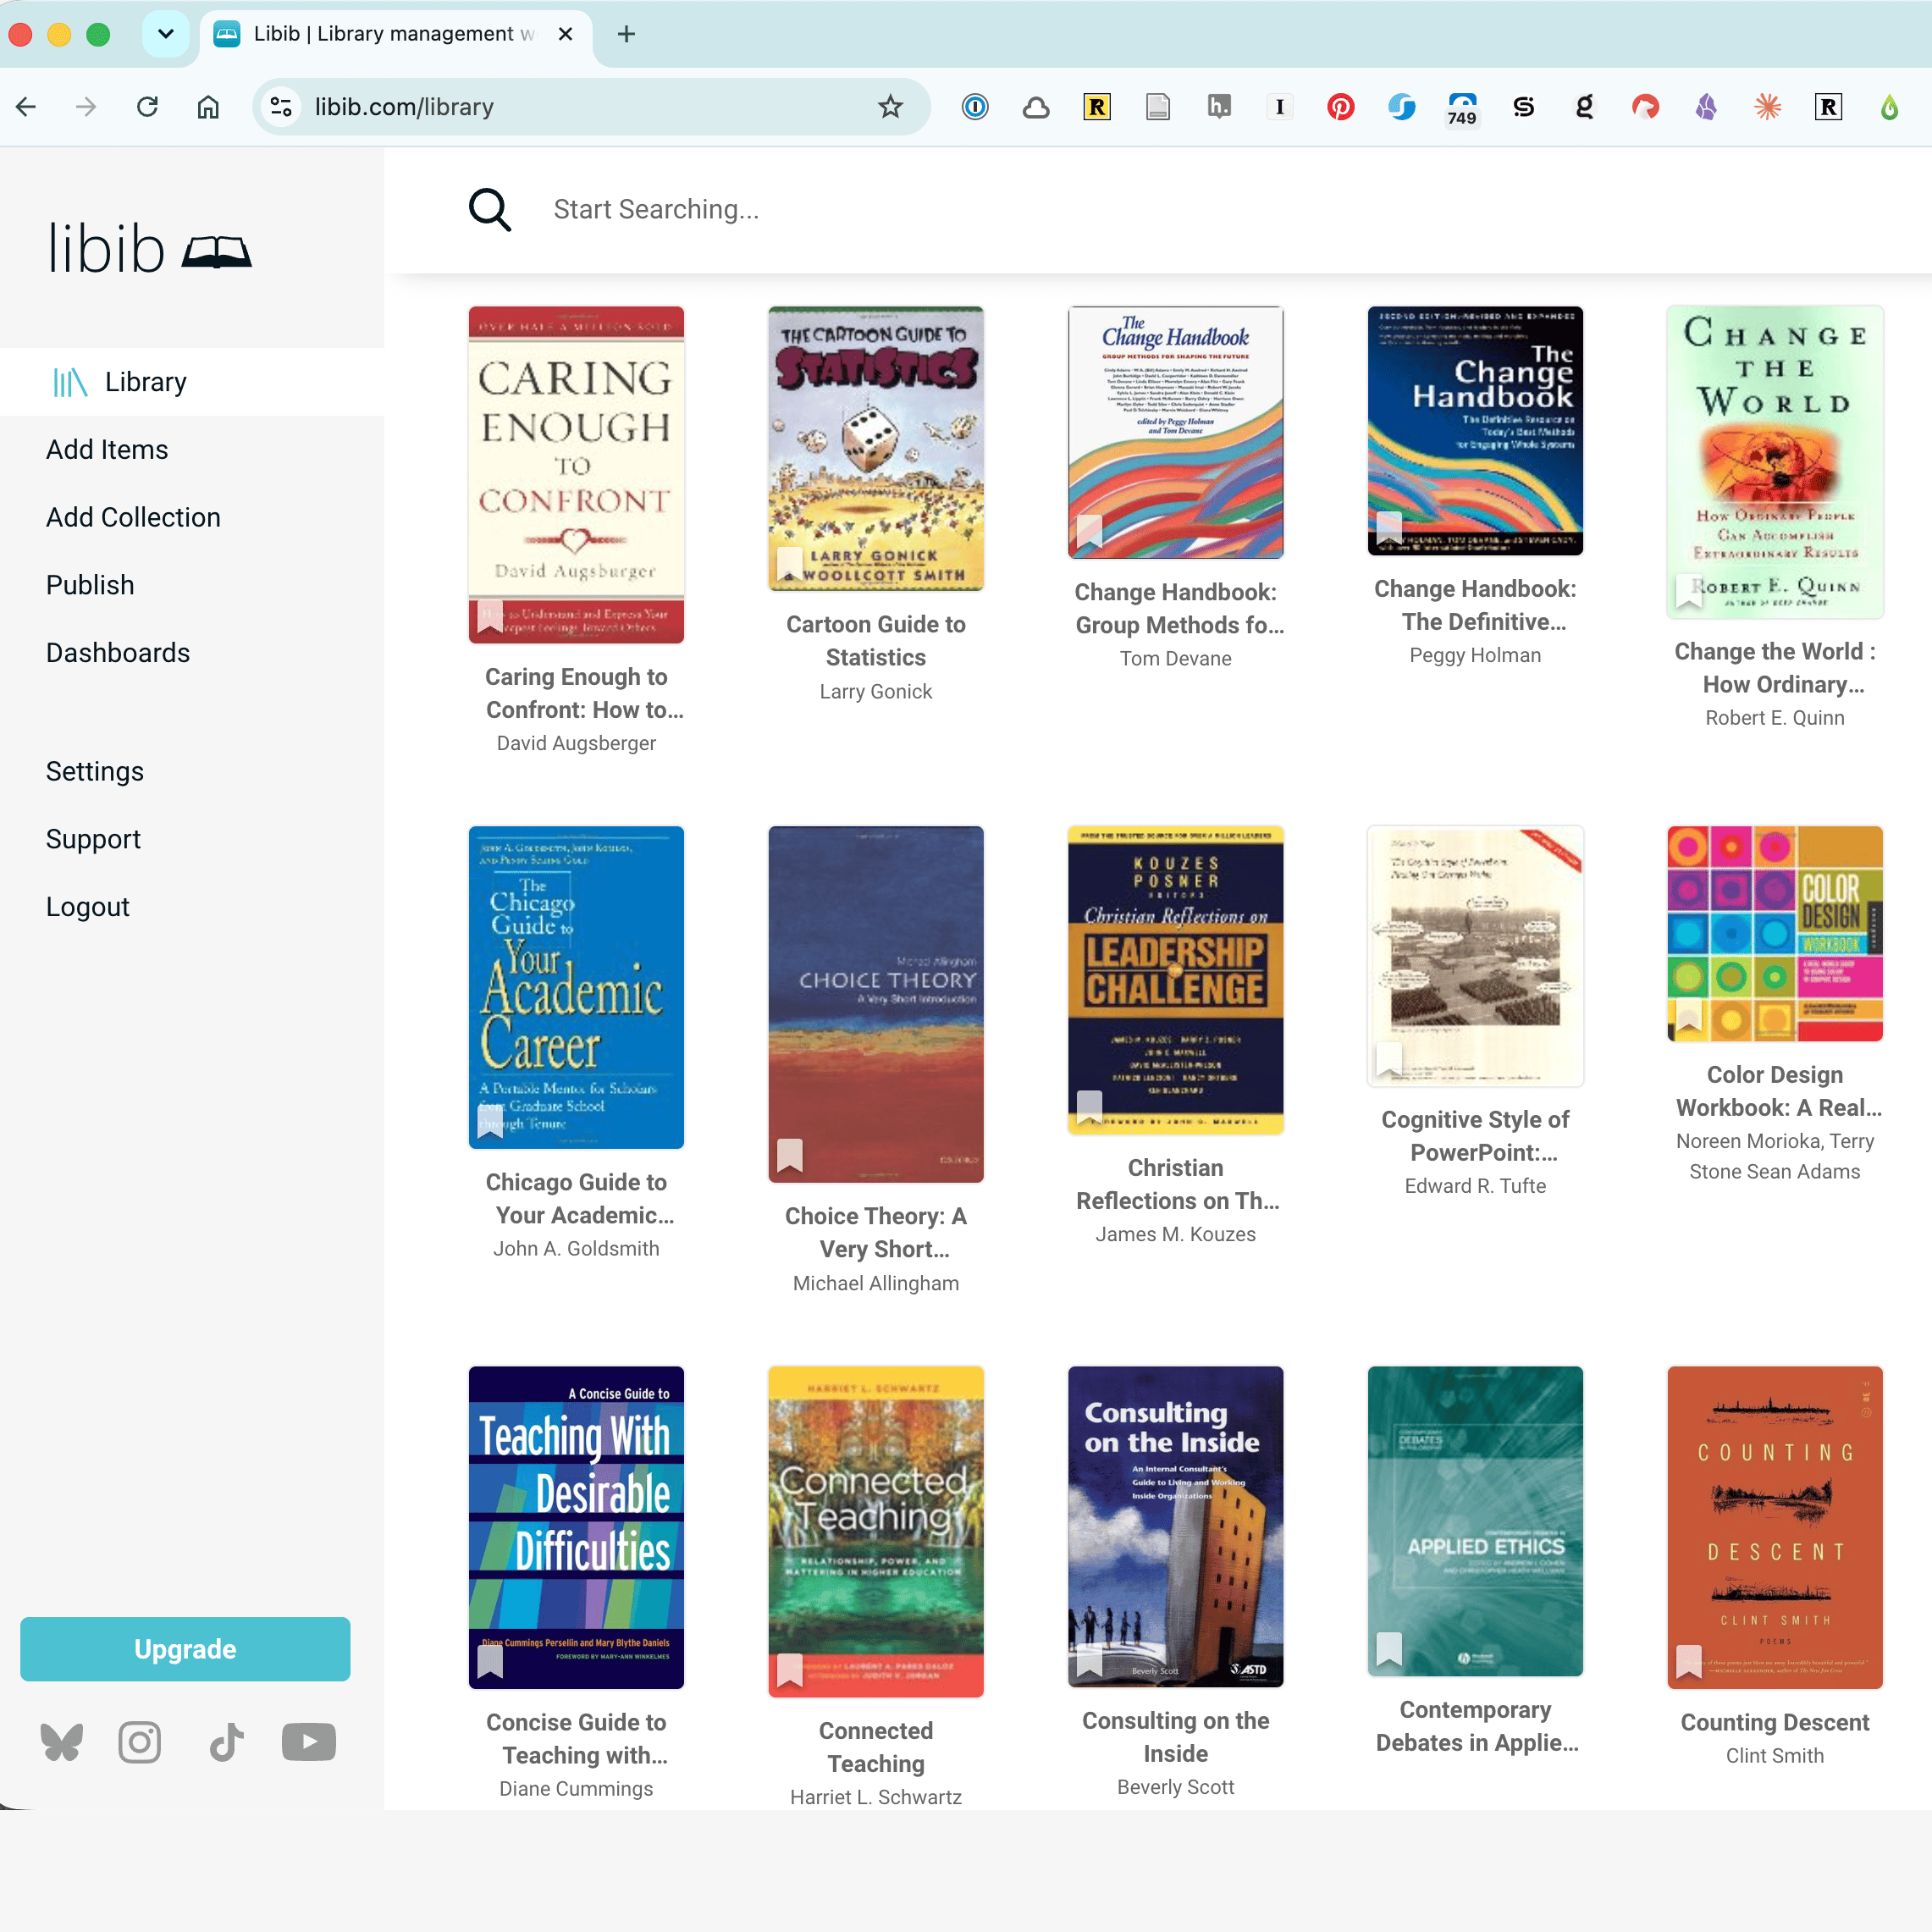Open the tab search dropdown chevron
Screen dimensions: 1932x1932
166,34
